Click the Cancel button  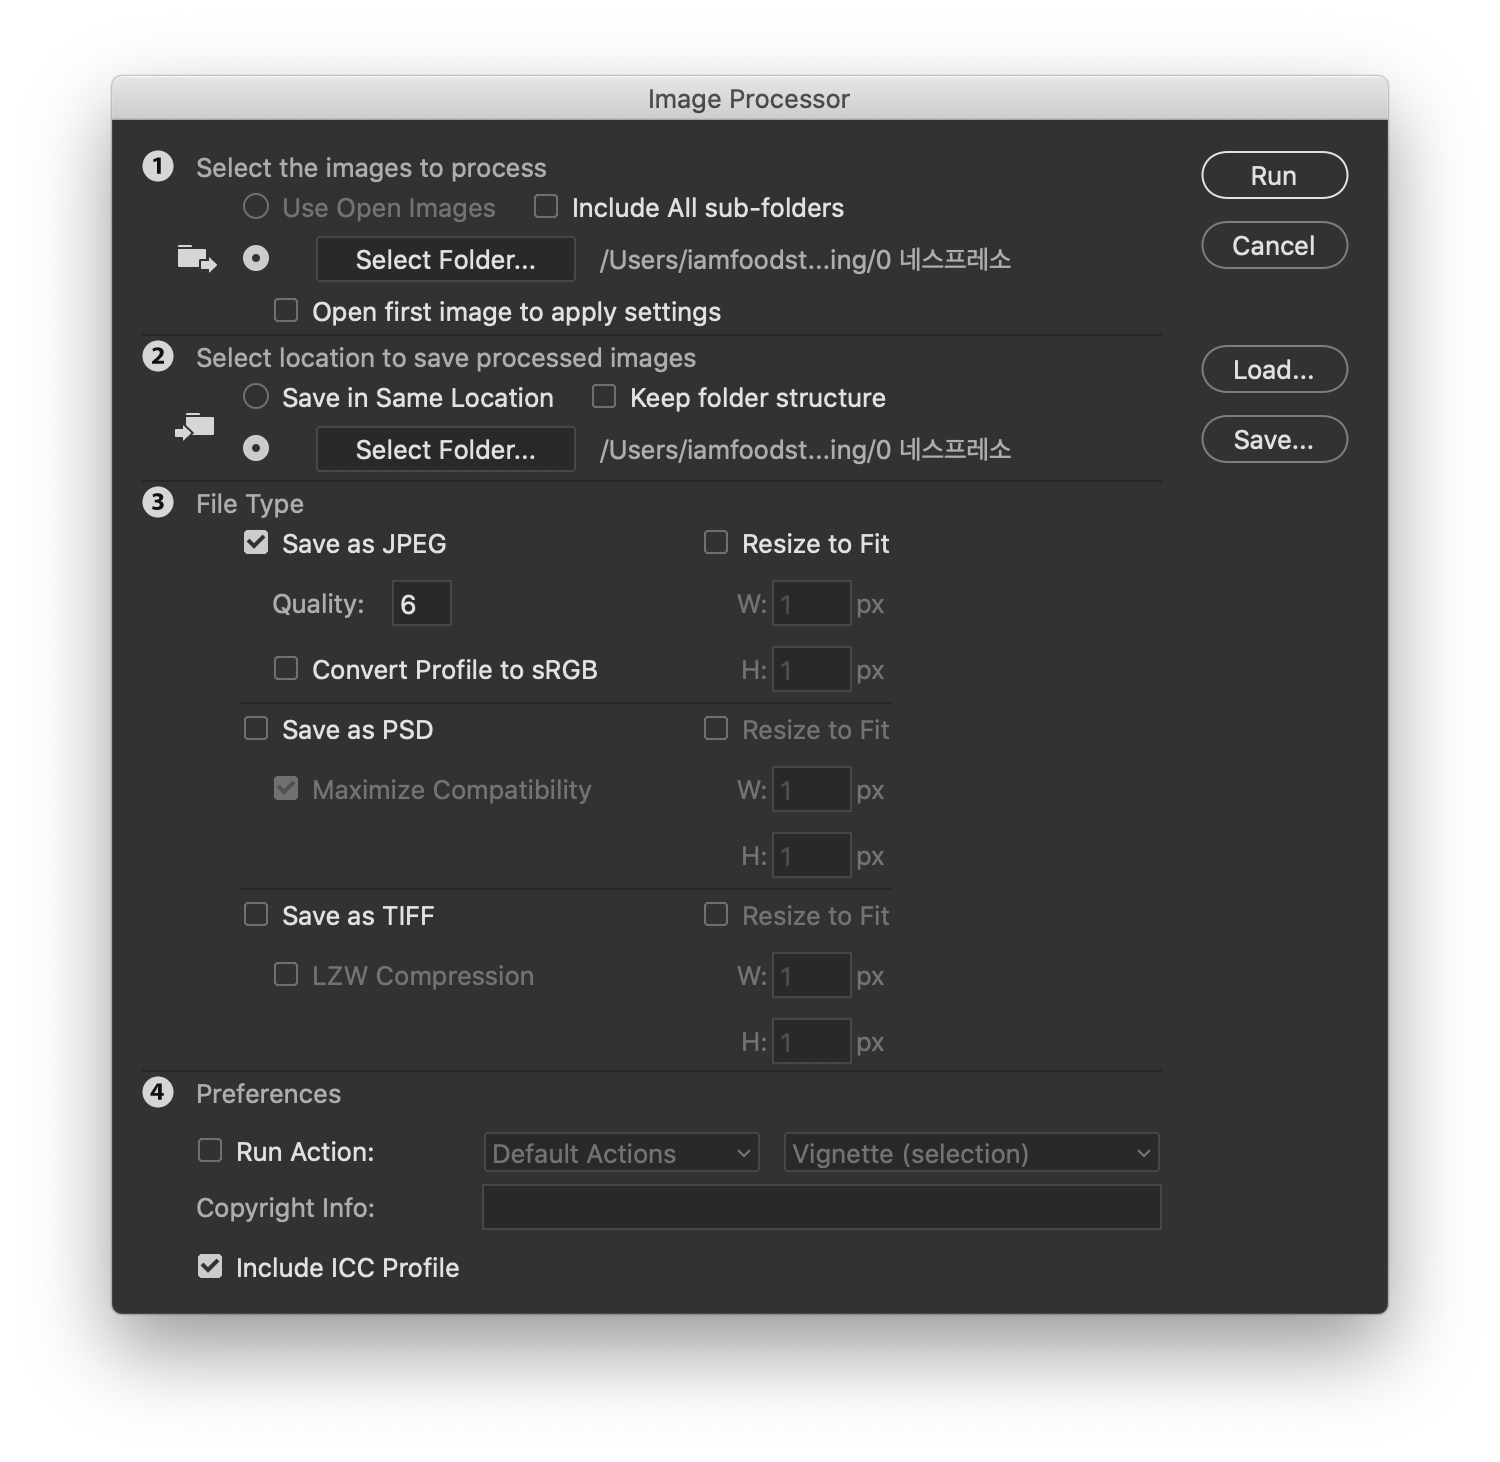coord(1274,245)
